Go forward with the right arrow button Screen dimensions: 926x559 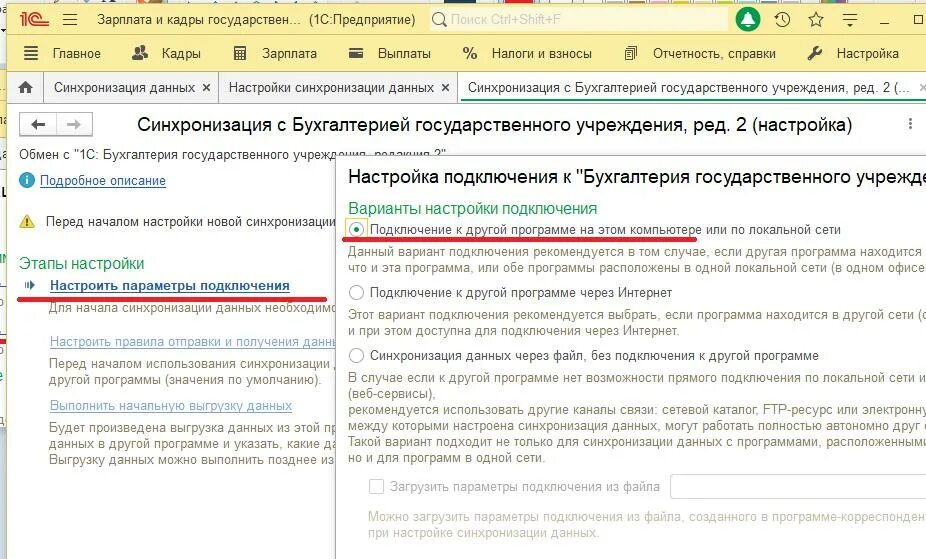click(x=74, y=125)
